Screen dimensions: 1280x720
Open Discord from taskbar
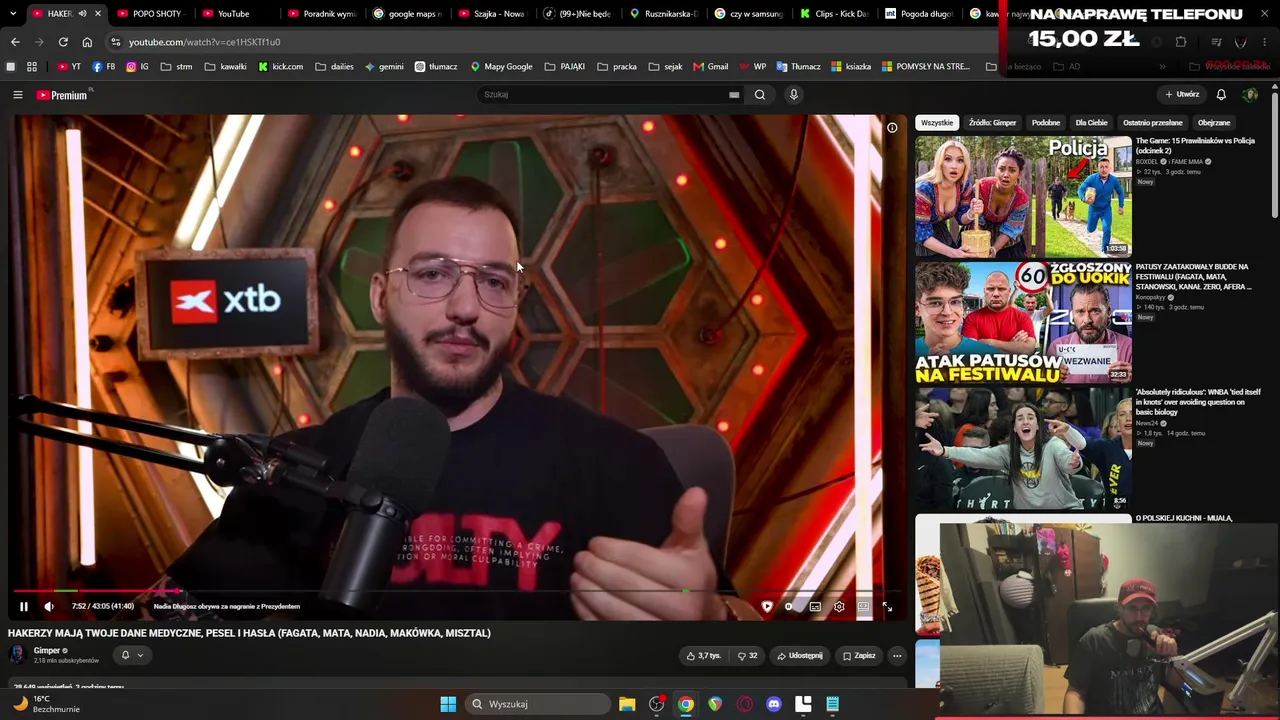point(773,704)
